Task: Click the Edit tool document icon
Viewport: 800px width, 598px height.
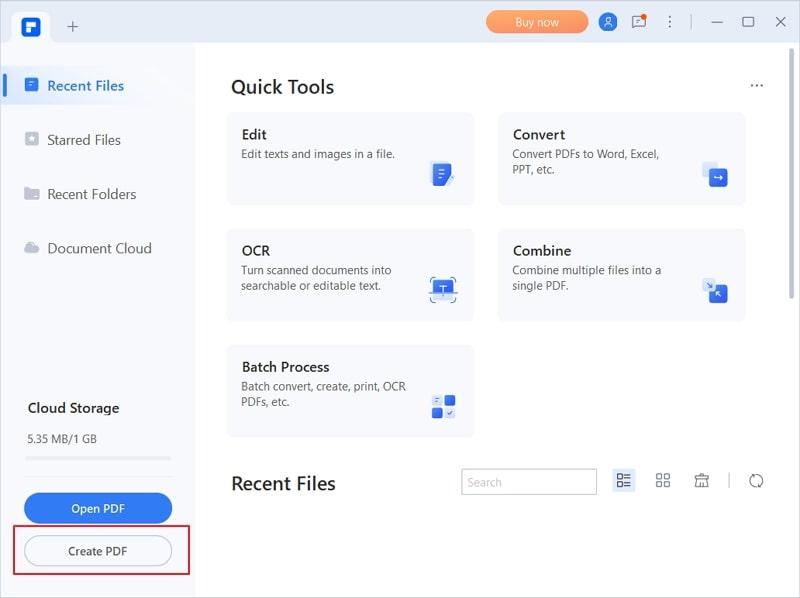Action: point(442,174)
